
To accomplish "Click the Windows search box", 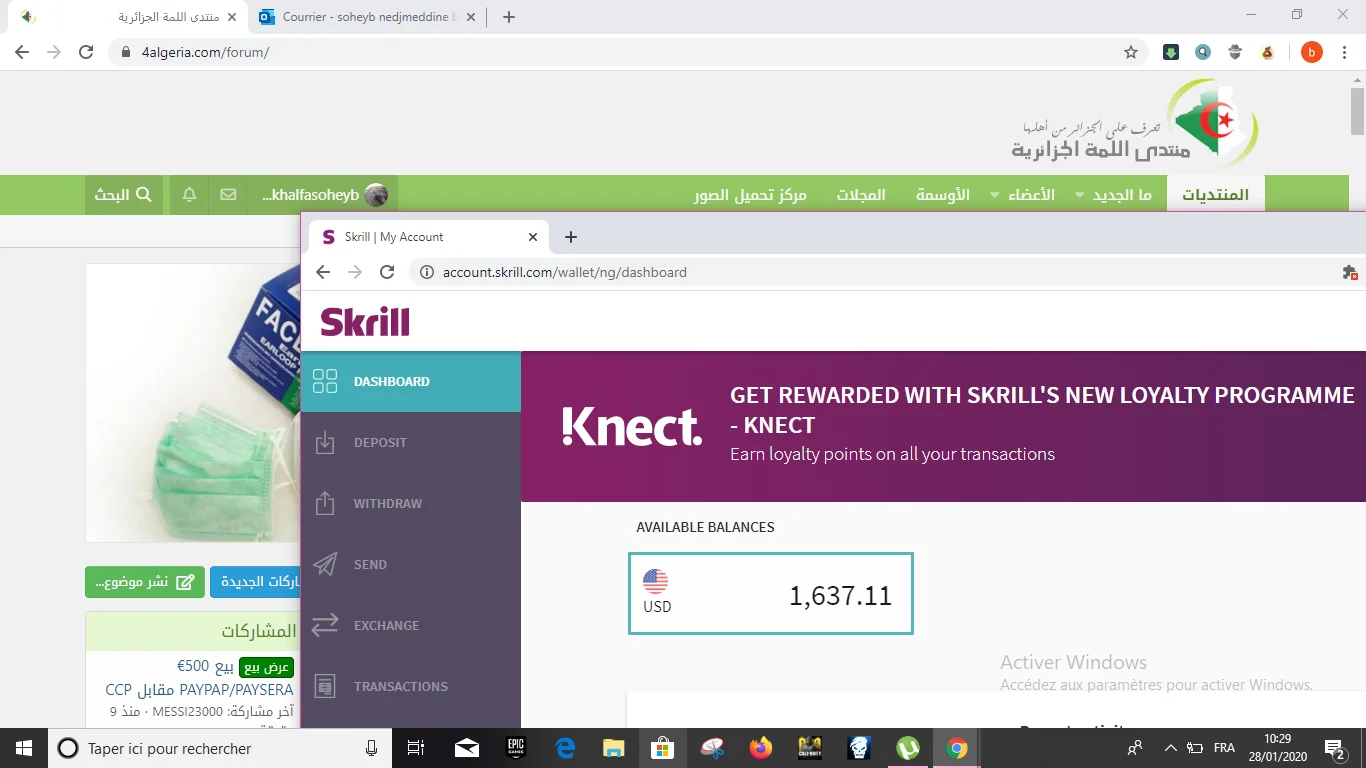I will pos(210,748).
